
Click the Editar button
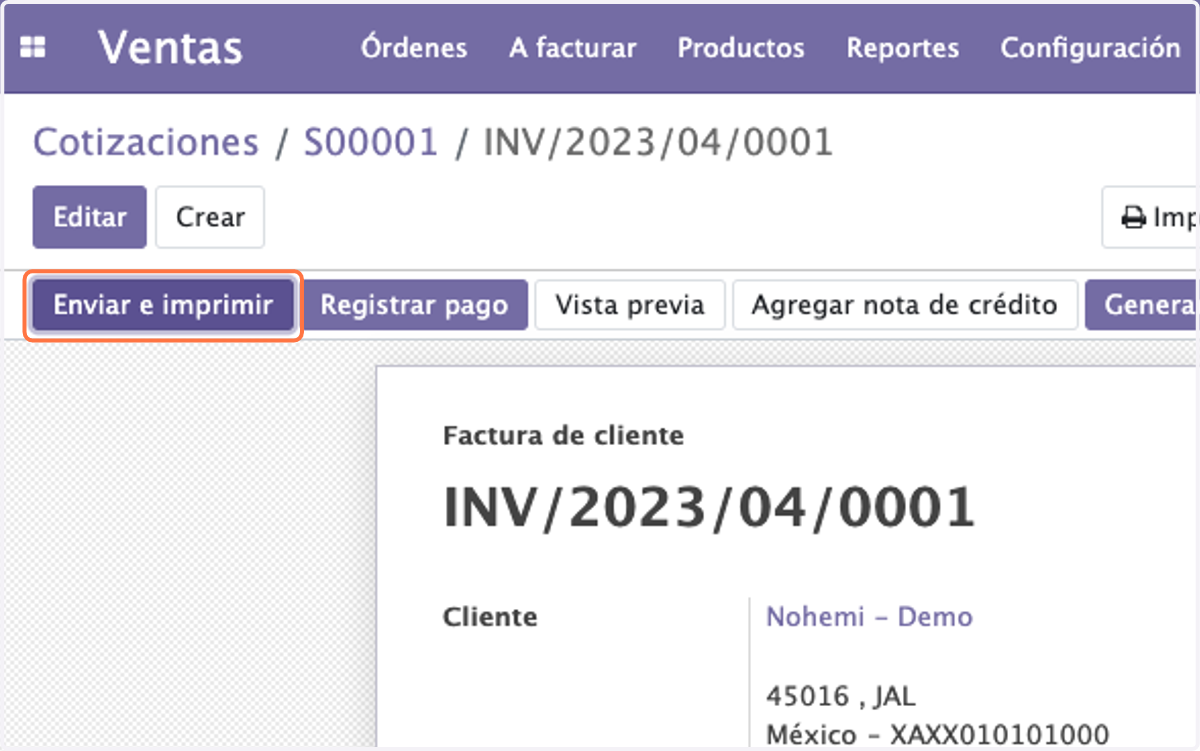(90, 217)
